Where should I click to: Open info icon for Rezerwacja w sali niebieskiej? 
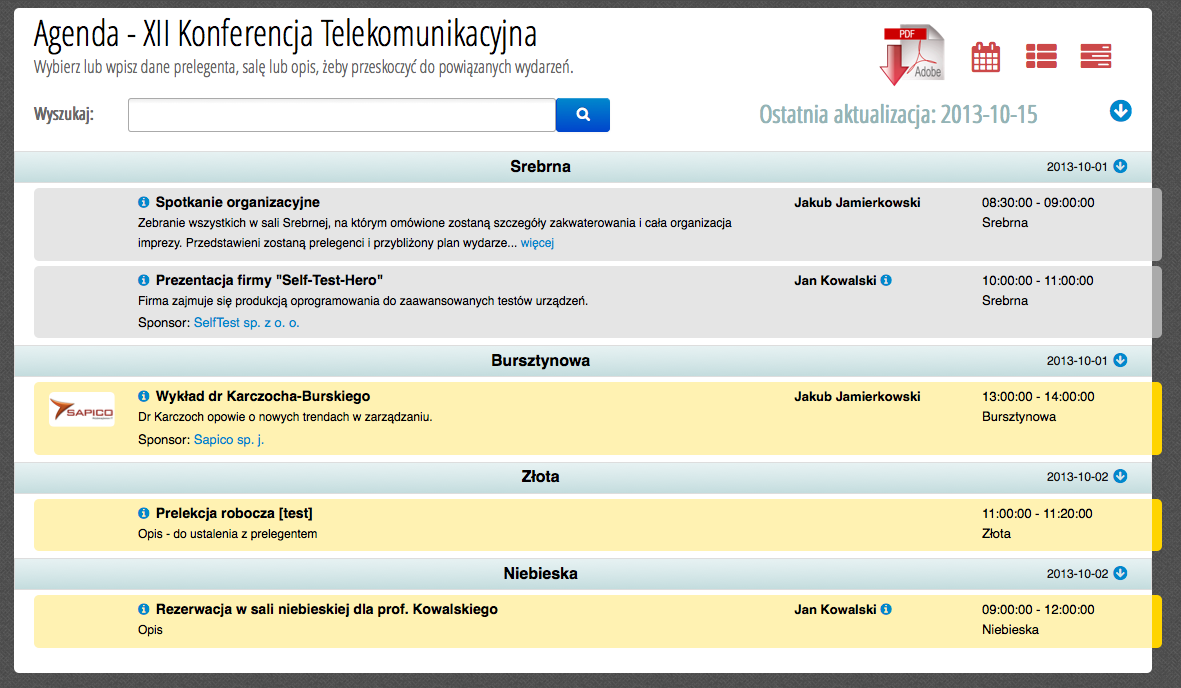tap(144, 609)
